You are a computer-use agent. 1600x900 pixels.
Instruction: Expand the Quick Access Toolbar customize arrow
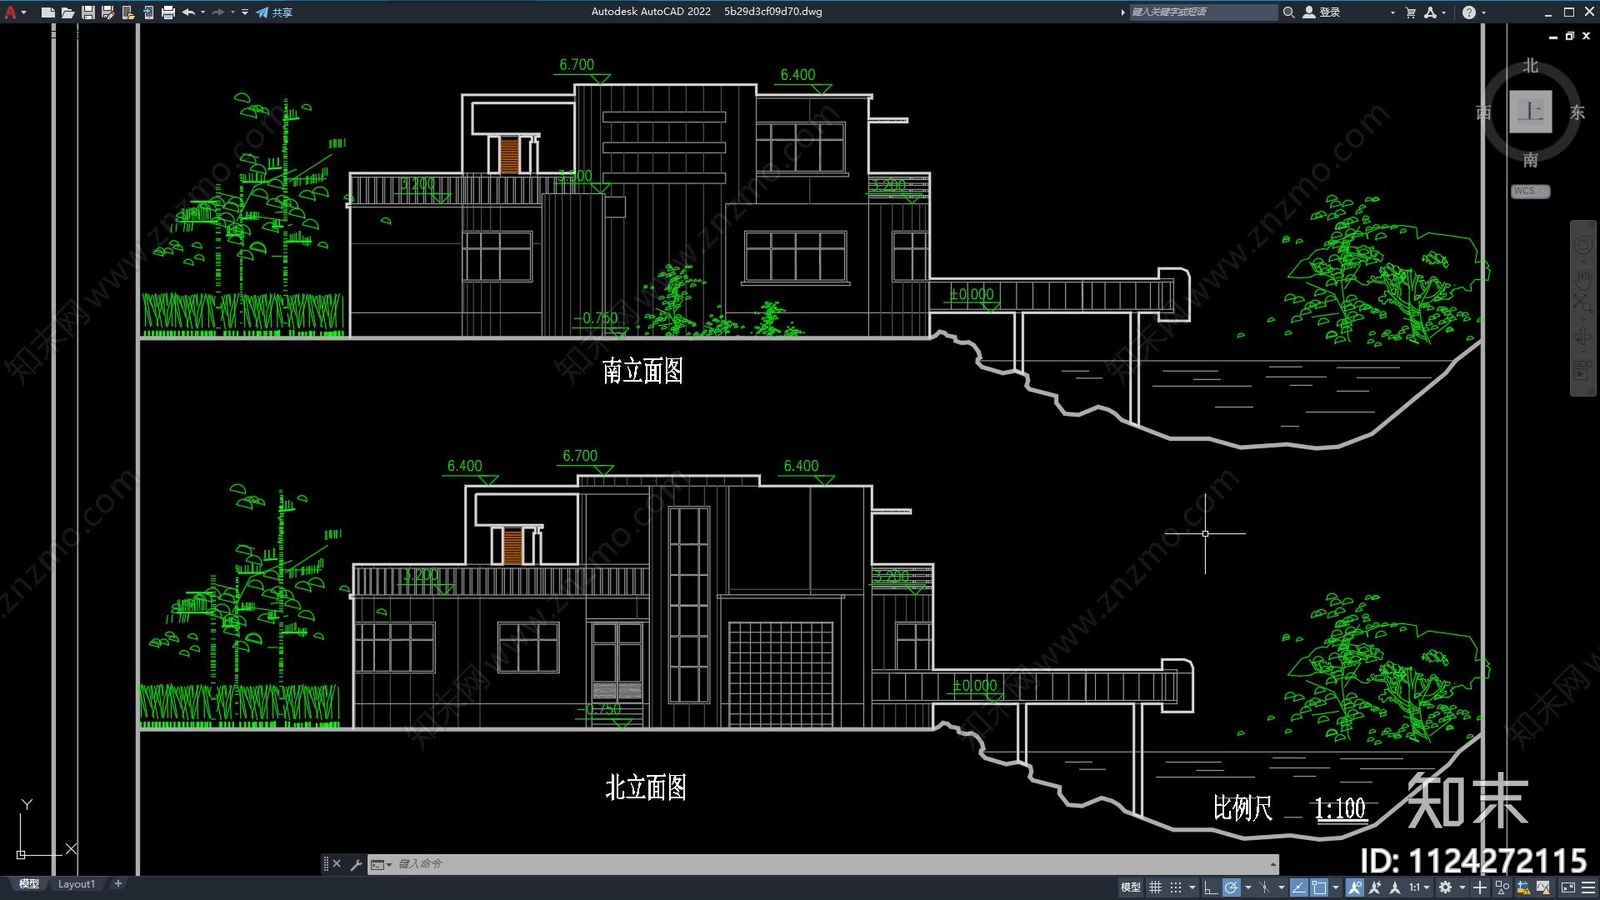click(245, 12)
